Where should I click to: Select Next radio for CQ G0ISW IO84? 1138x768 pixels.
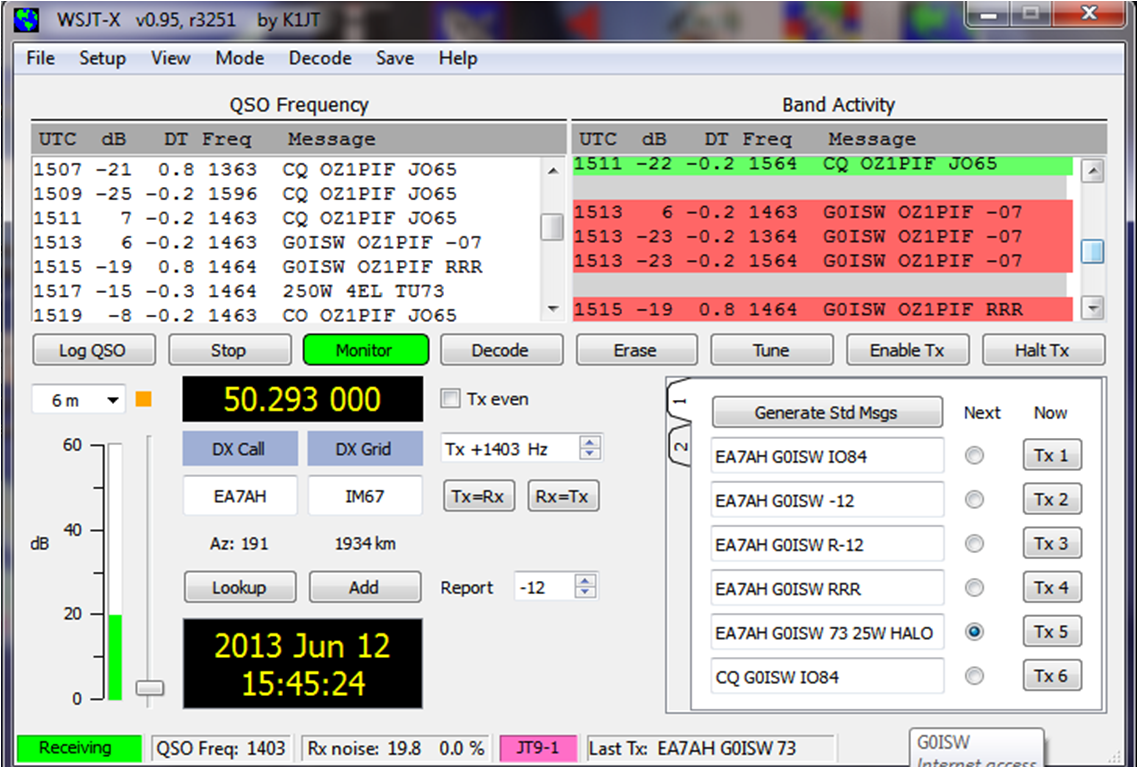(x=974, y=676)
